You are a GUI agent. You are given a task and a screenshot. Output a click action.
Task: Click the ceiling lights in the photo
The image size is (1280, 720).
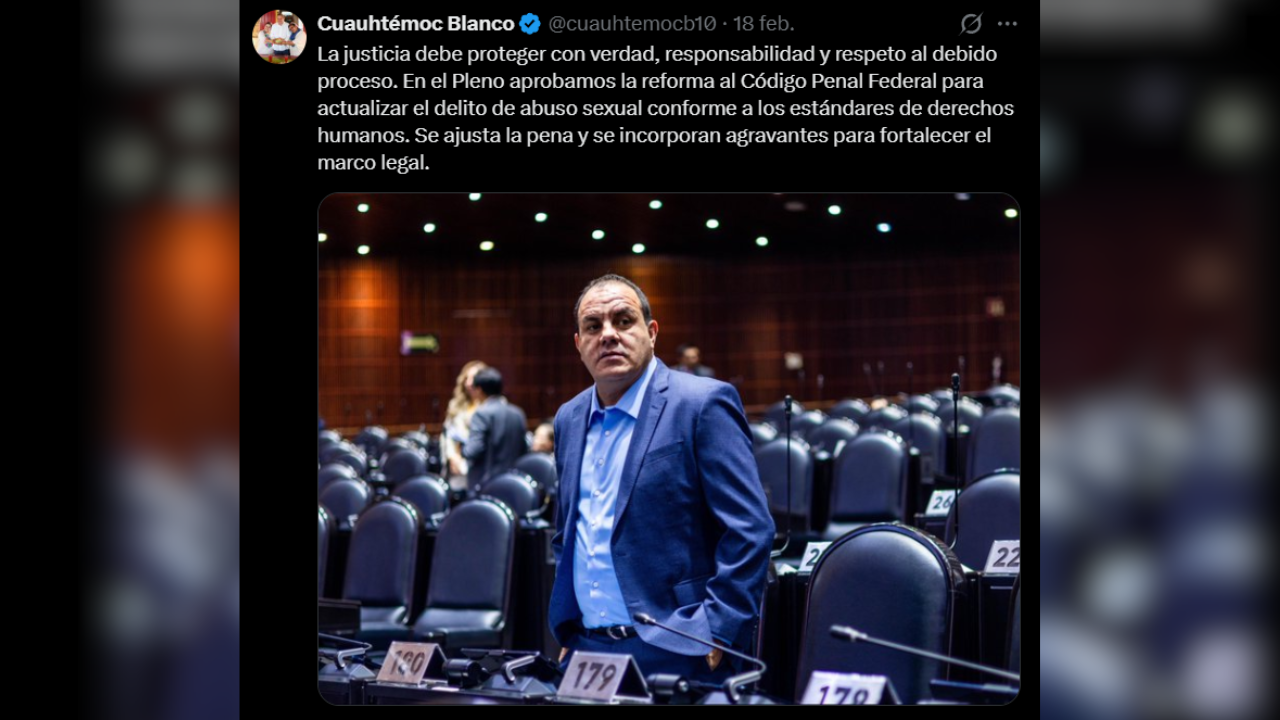click(x=670, y=225)
